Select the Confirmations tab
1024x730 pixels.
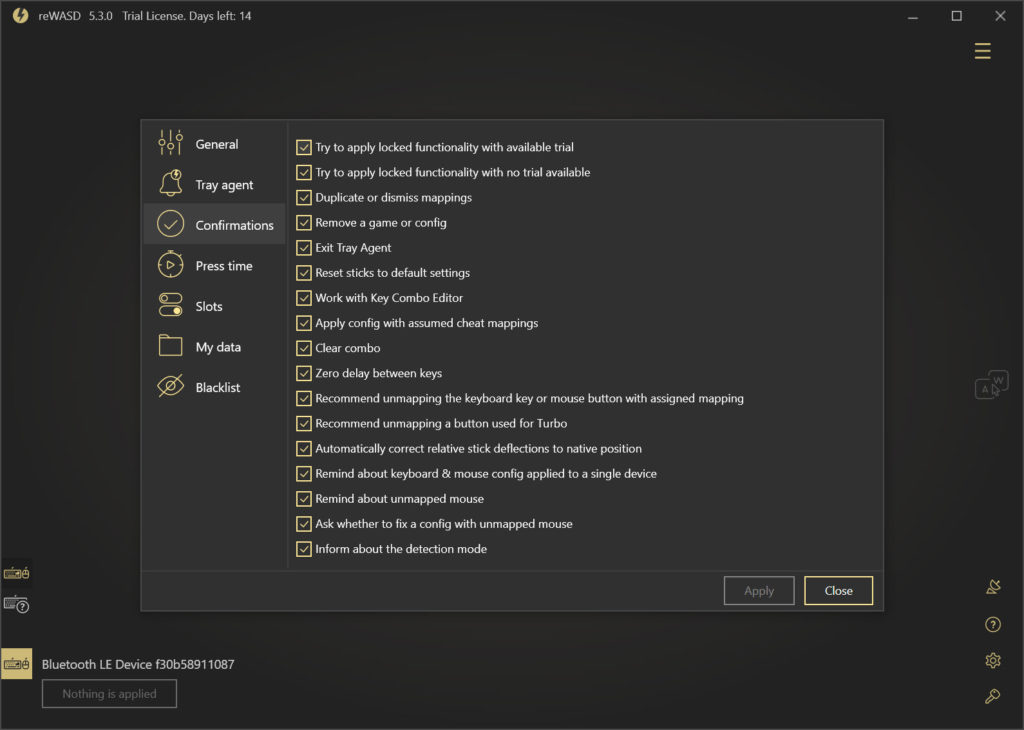coord(214,225)
